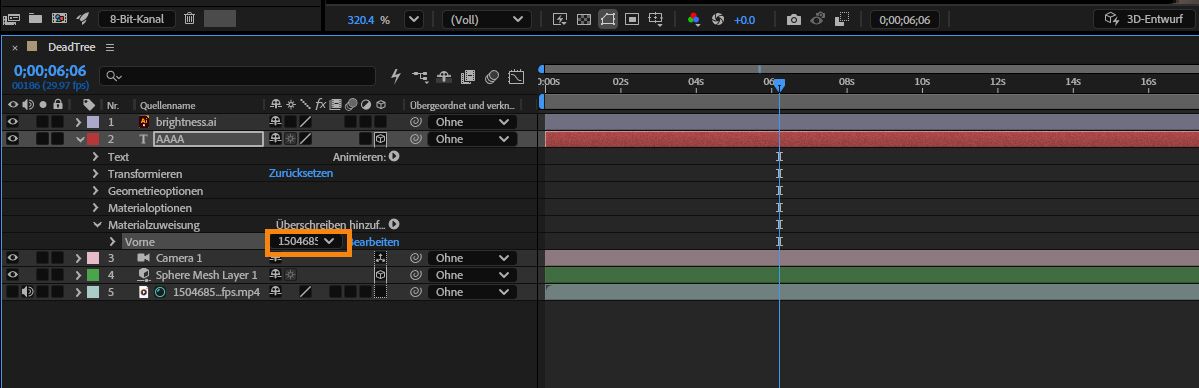The image size is (1199, 388).
Task: Open resolution (Voll) dropdown
Action: (486, 20)
